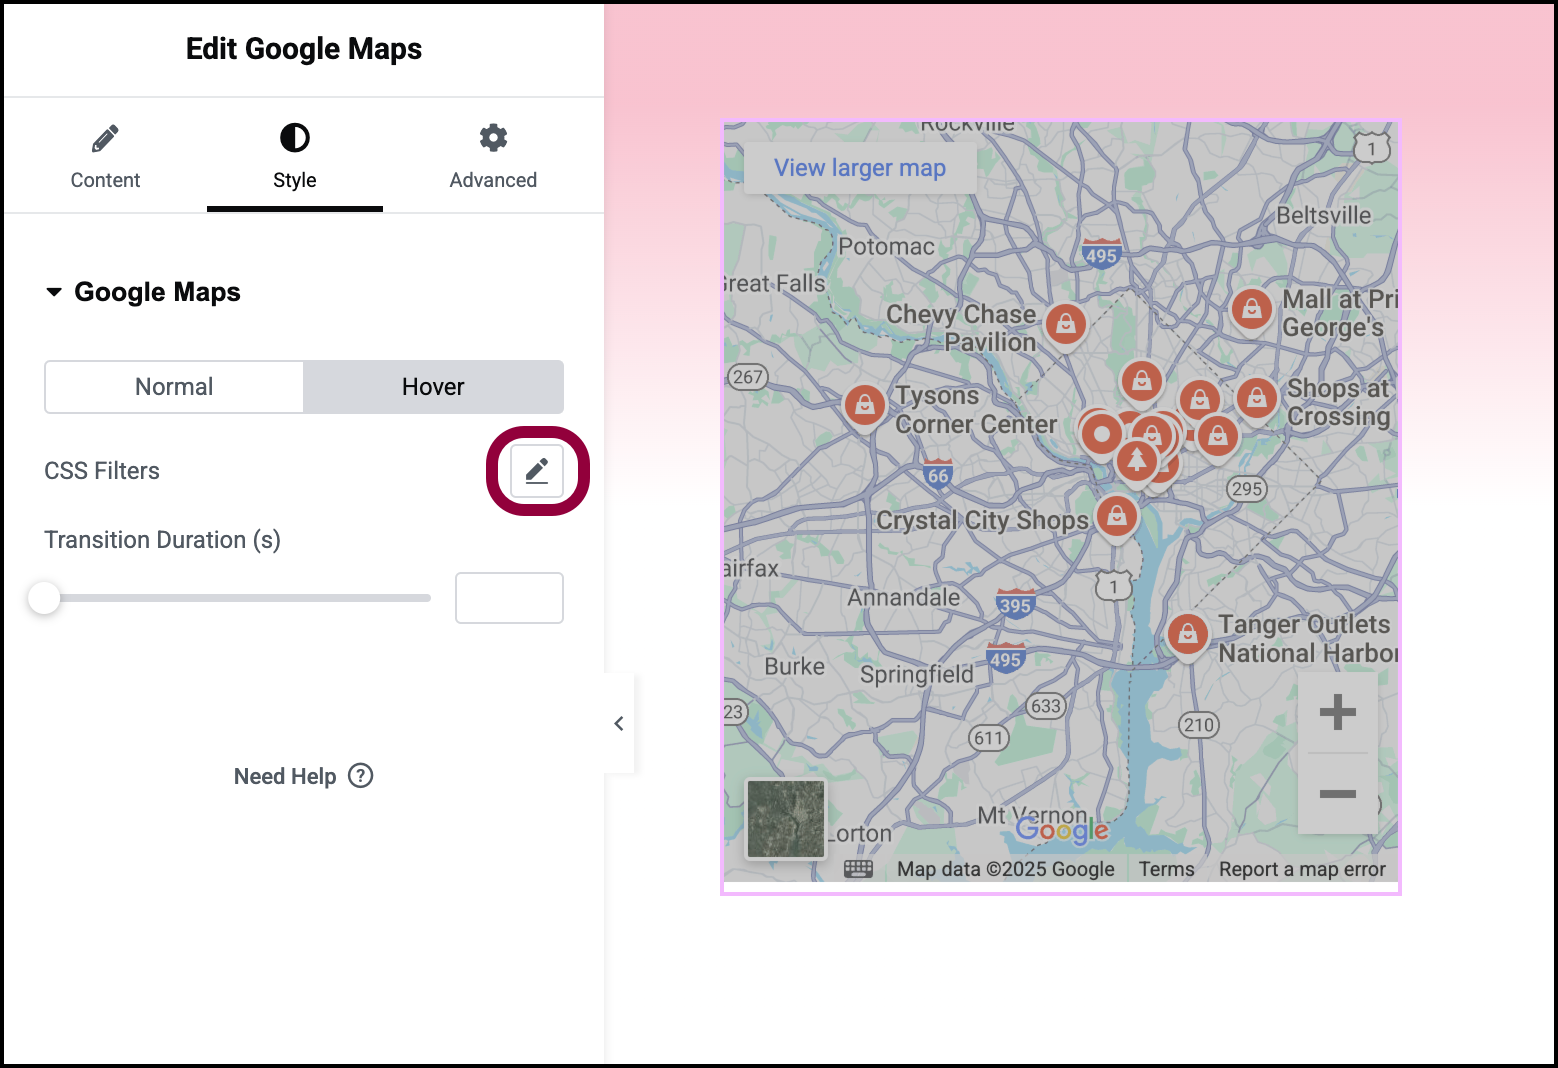Click the Transition Duration slider track
Viewport: 1558px width, 1068px height.
238,598
